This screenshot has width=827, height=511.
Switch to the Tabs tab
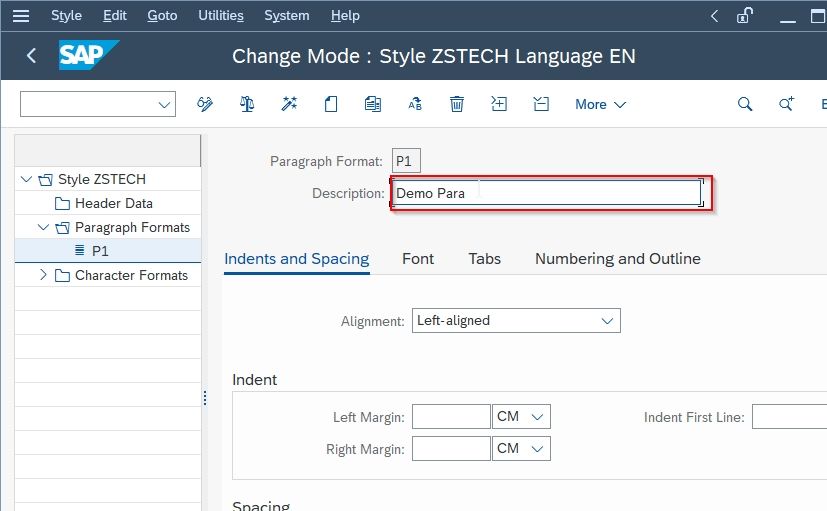484,259
